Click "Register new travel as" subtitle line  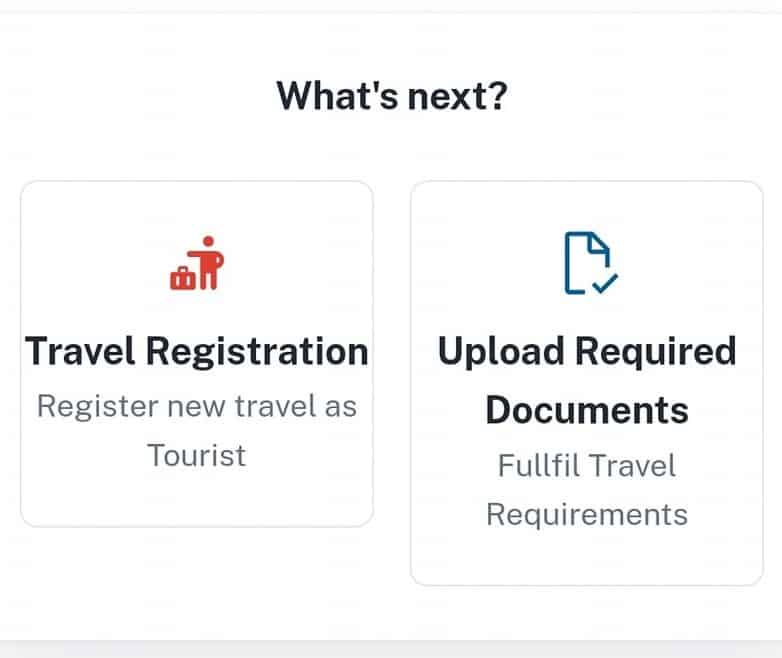197,406
